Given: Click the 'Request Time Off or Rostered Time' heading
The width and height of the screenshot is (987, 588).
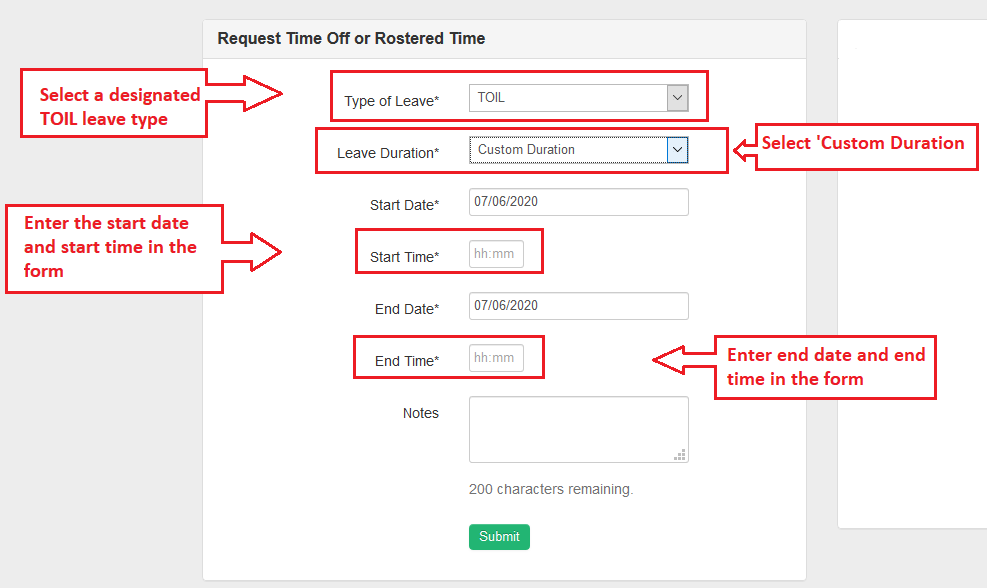Looking at the screenshot, I should click(351, 39).
